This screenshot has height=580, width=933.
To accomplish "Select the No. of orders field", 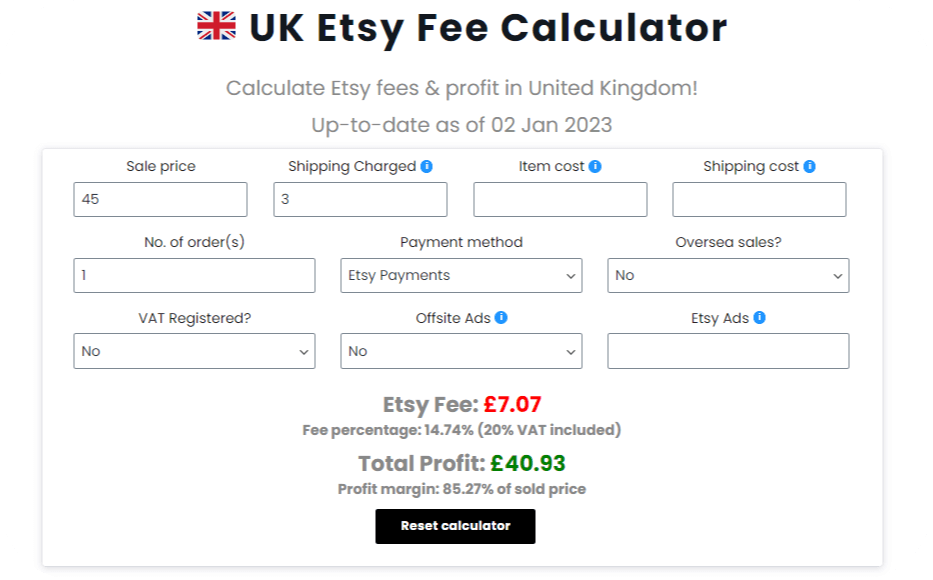I will 193,275.
